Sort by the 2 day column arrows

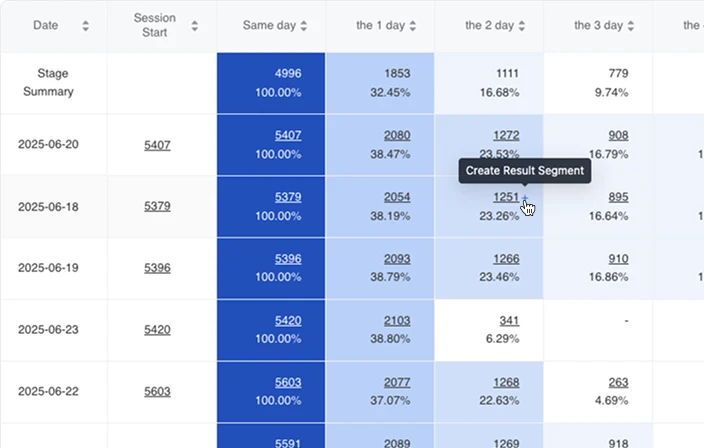point(522,26)
